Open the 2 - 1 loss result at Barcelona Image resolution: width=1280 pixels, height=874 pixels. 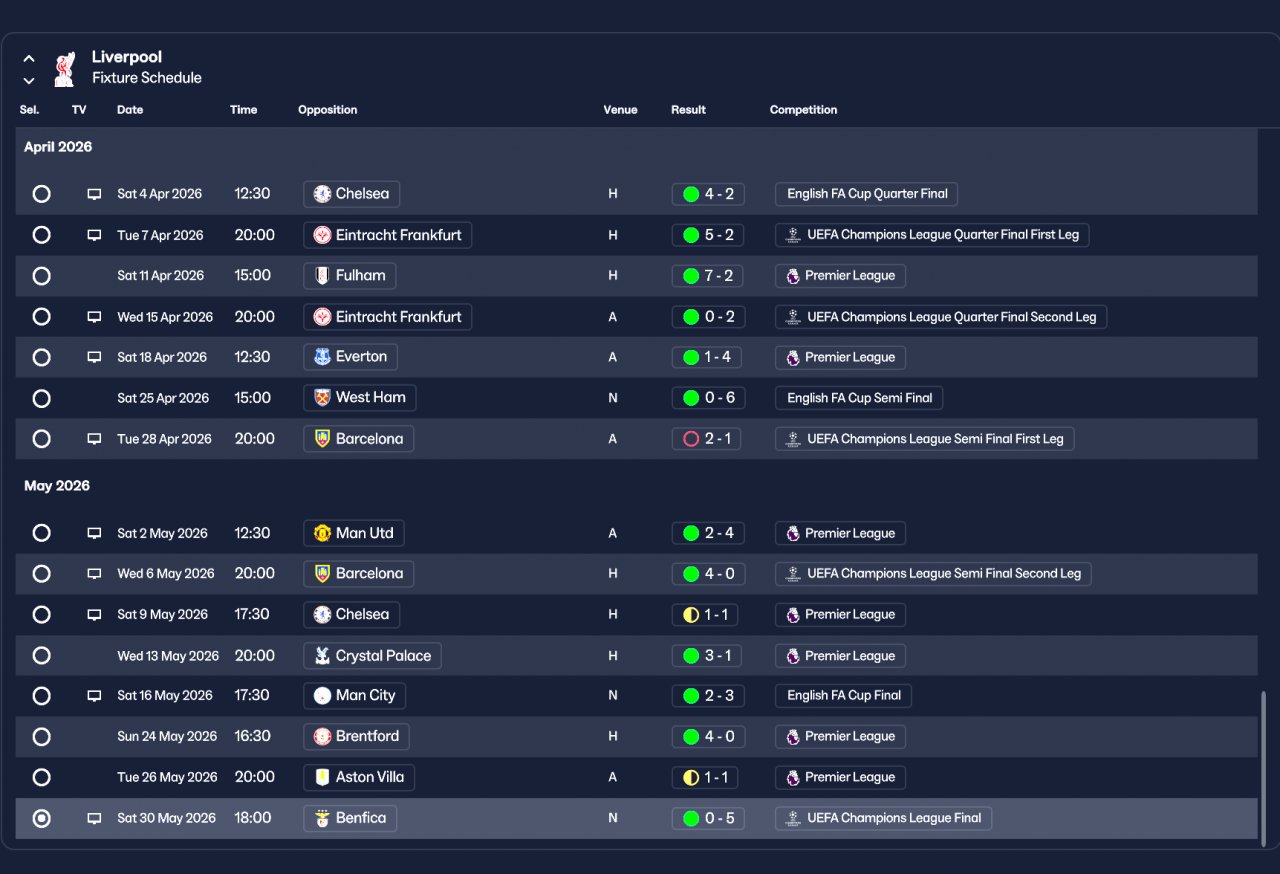pos(707,439)
